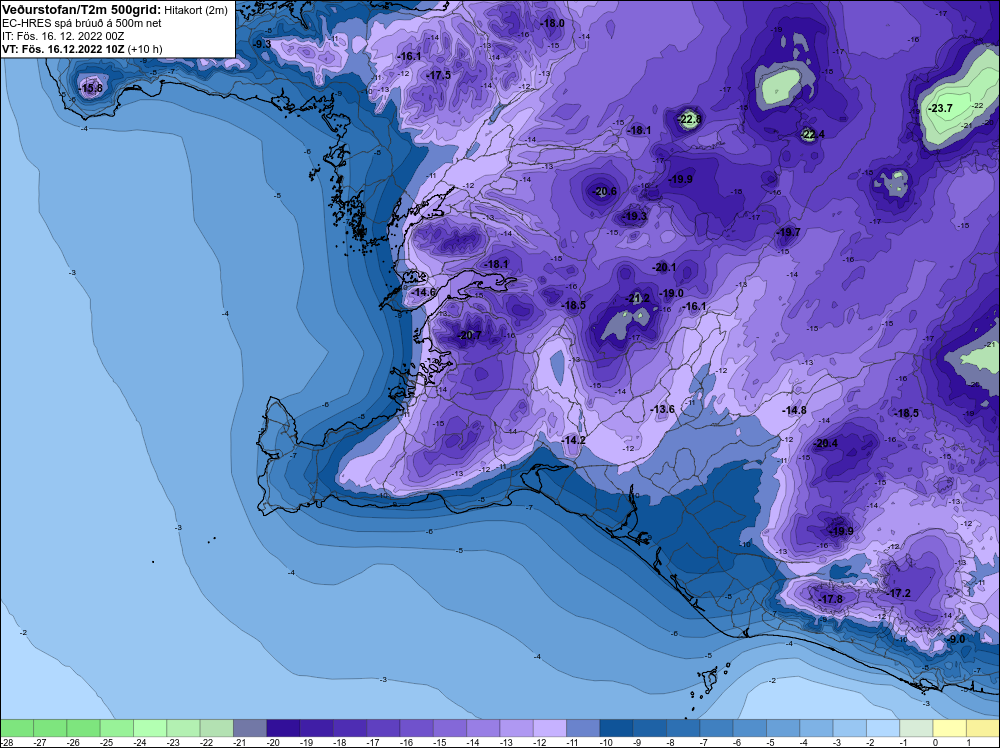Click the -9.0 temperature label
Viewport: 1000px width, 748px height.
point(957,640)
